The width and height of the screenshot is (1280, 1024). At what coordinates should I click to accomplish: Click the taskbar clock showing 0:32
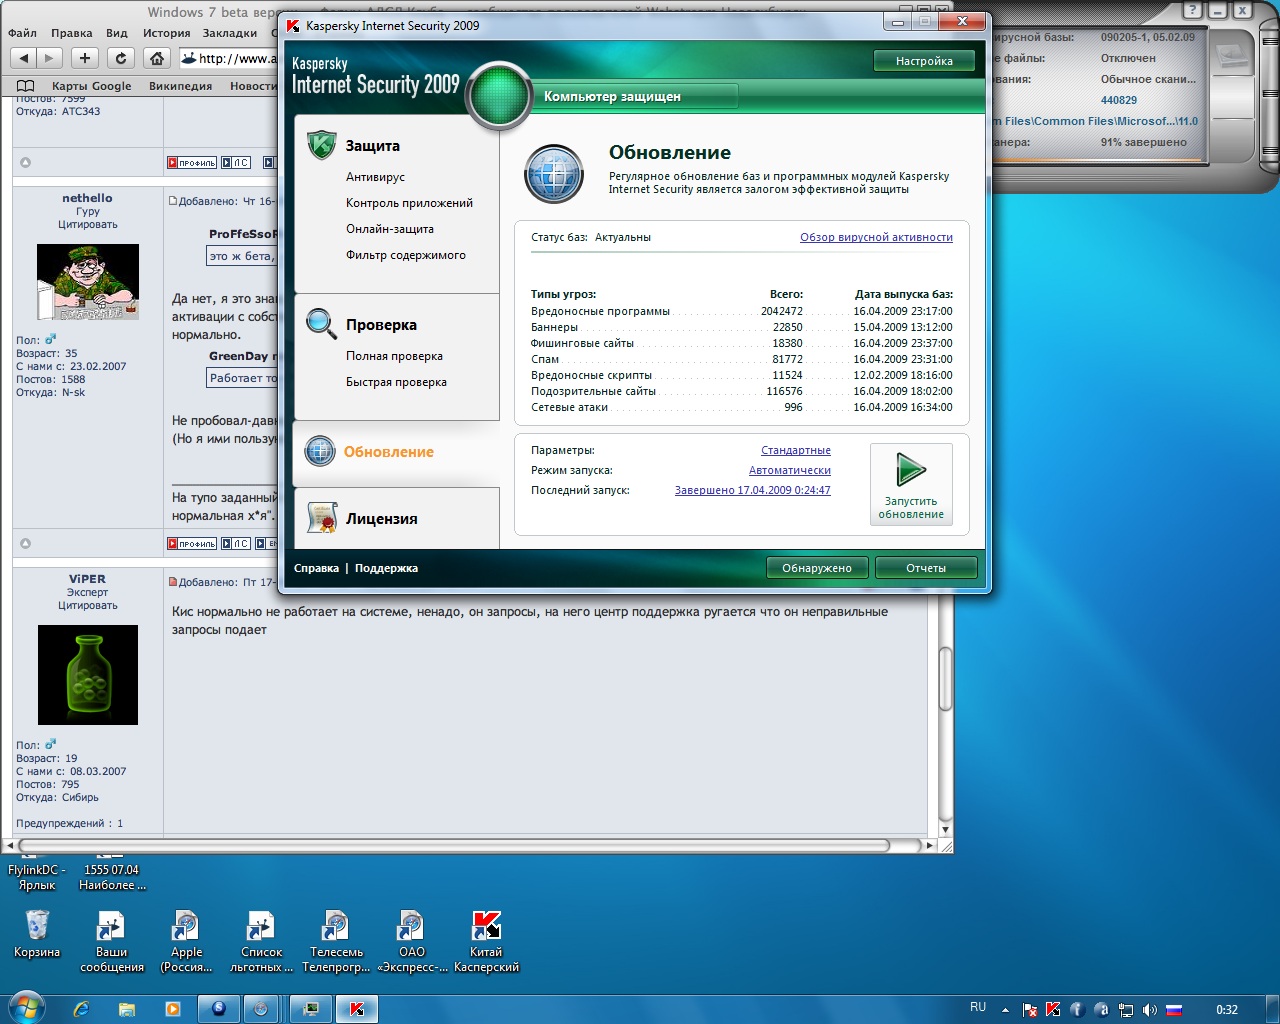[x=1227, y=1010]
